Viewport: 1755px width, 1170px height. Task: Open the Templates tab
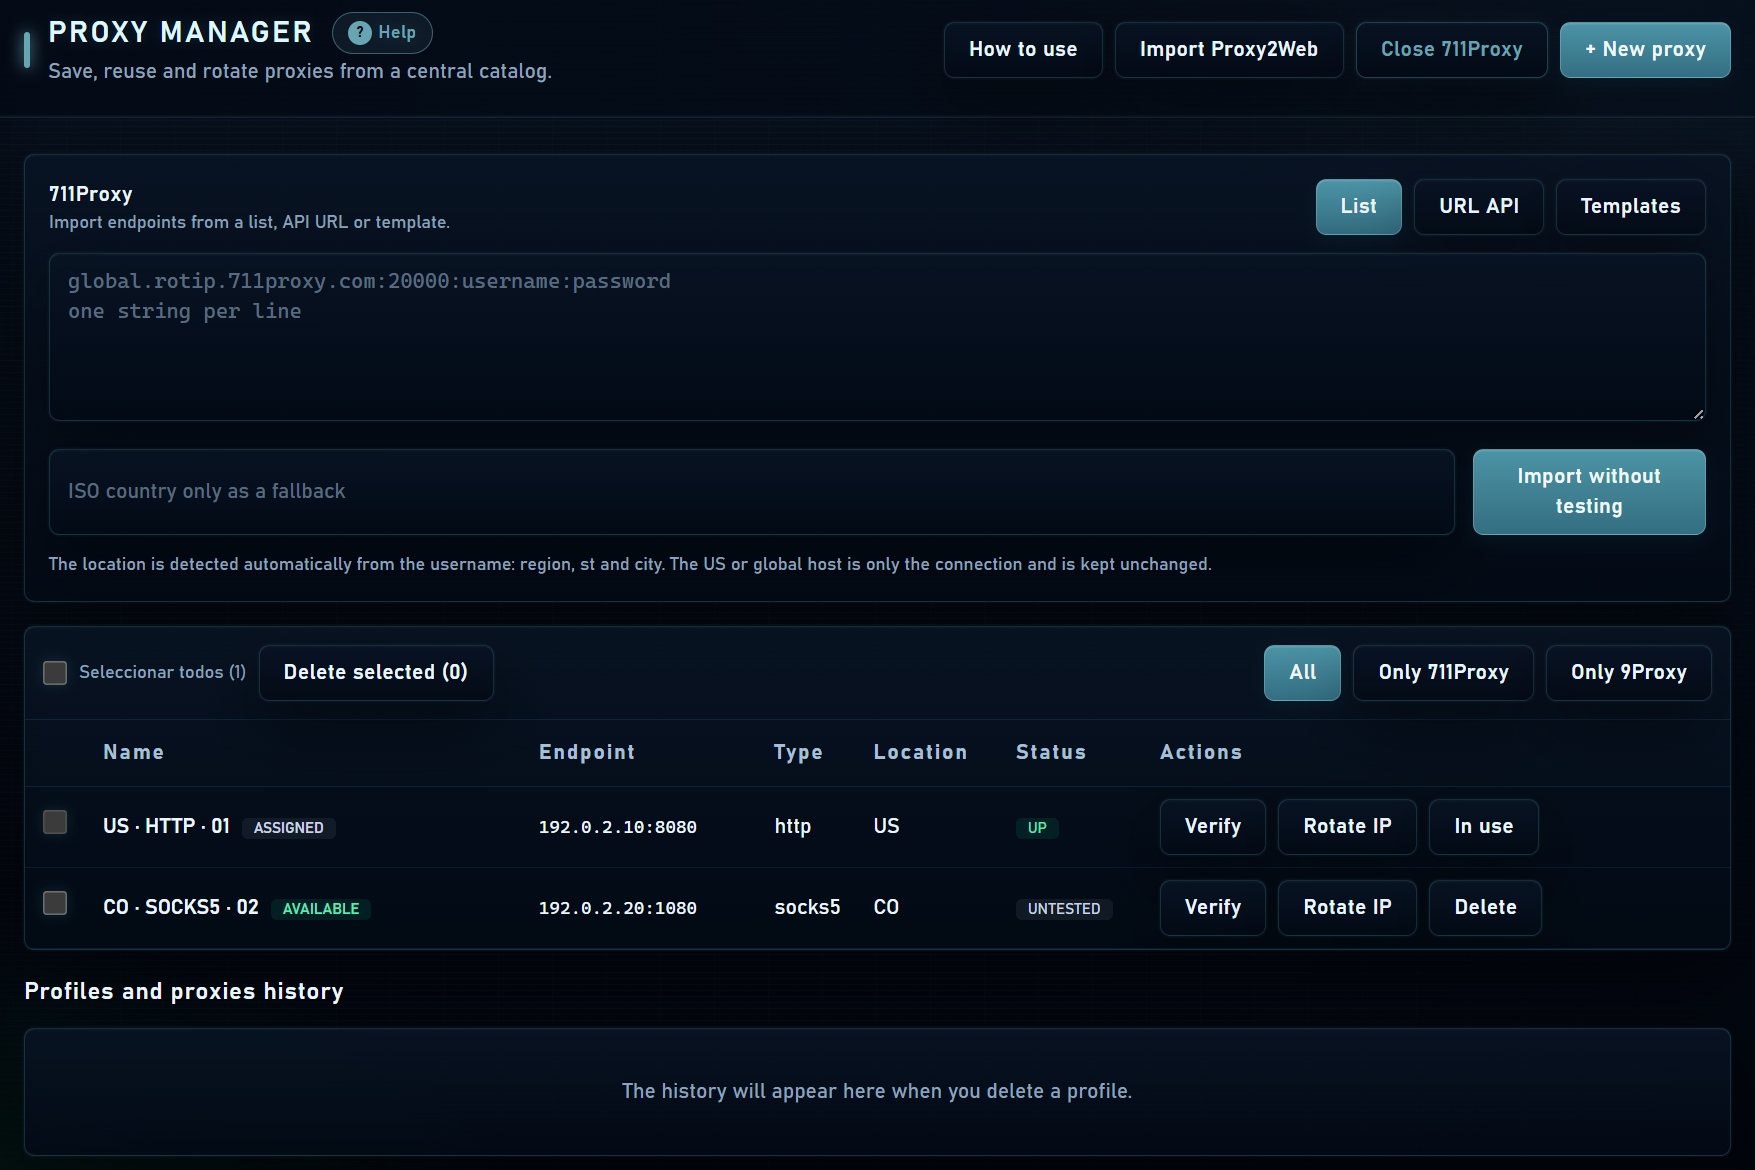tap(1630, 207)
